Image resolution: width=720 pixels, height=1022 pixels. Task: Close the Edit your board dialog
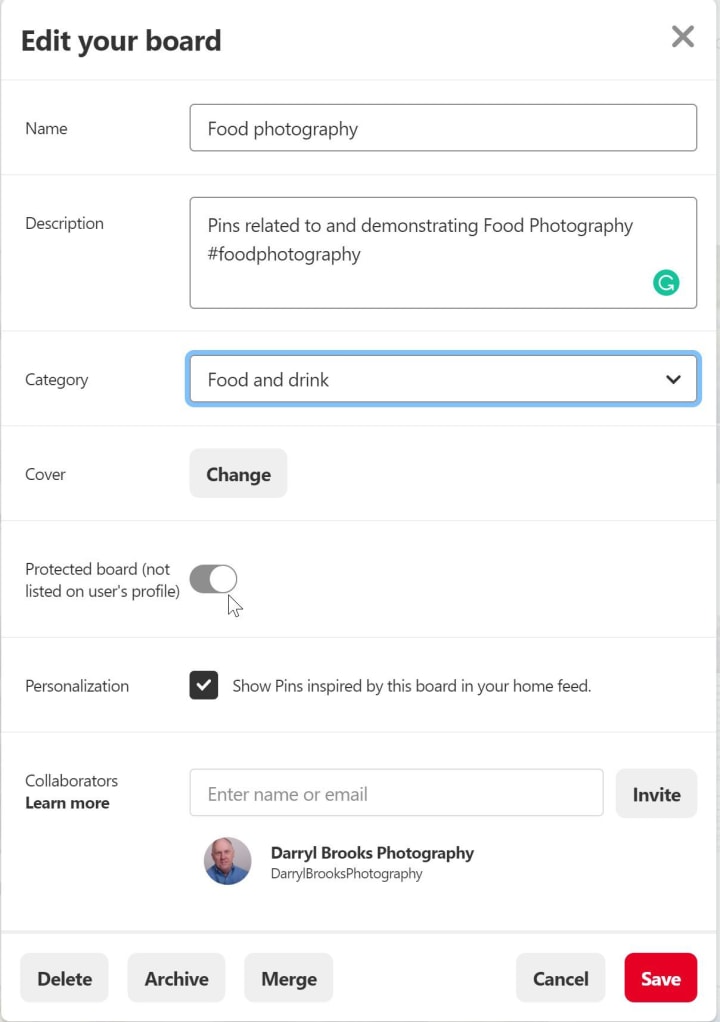(683, 38)
